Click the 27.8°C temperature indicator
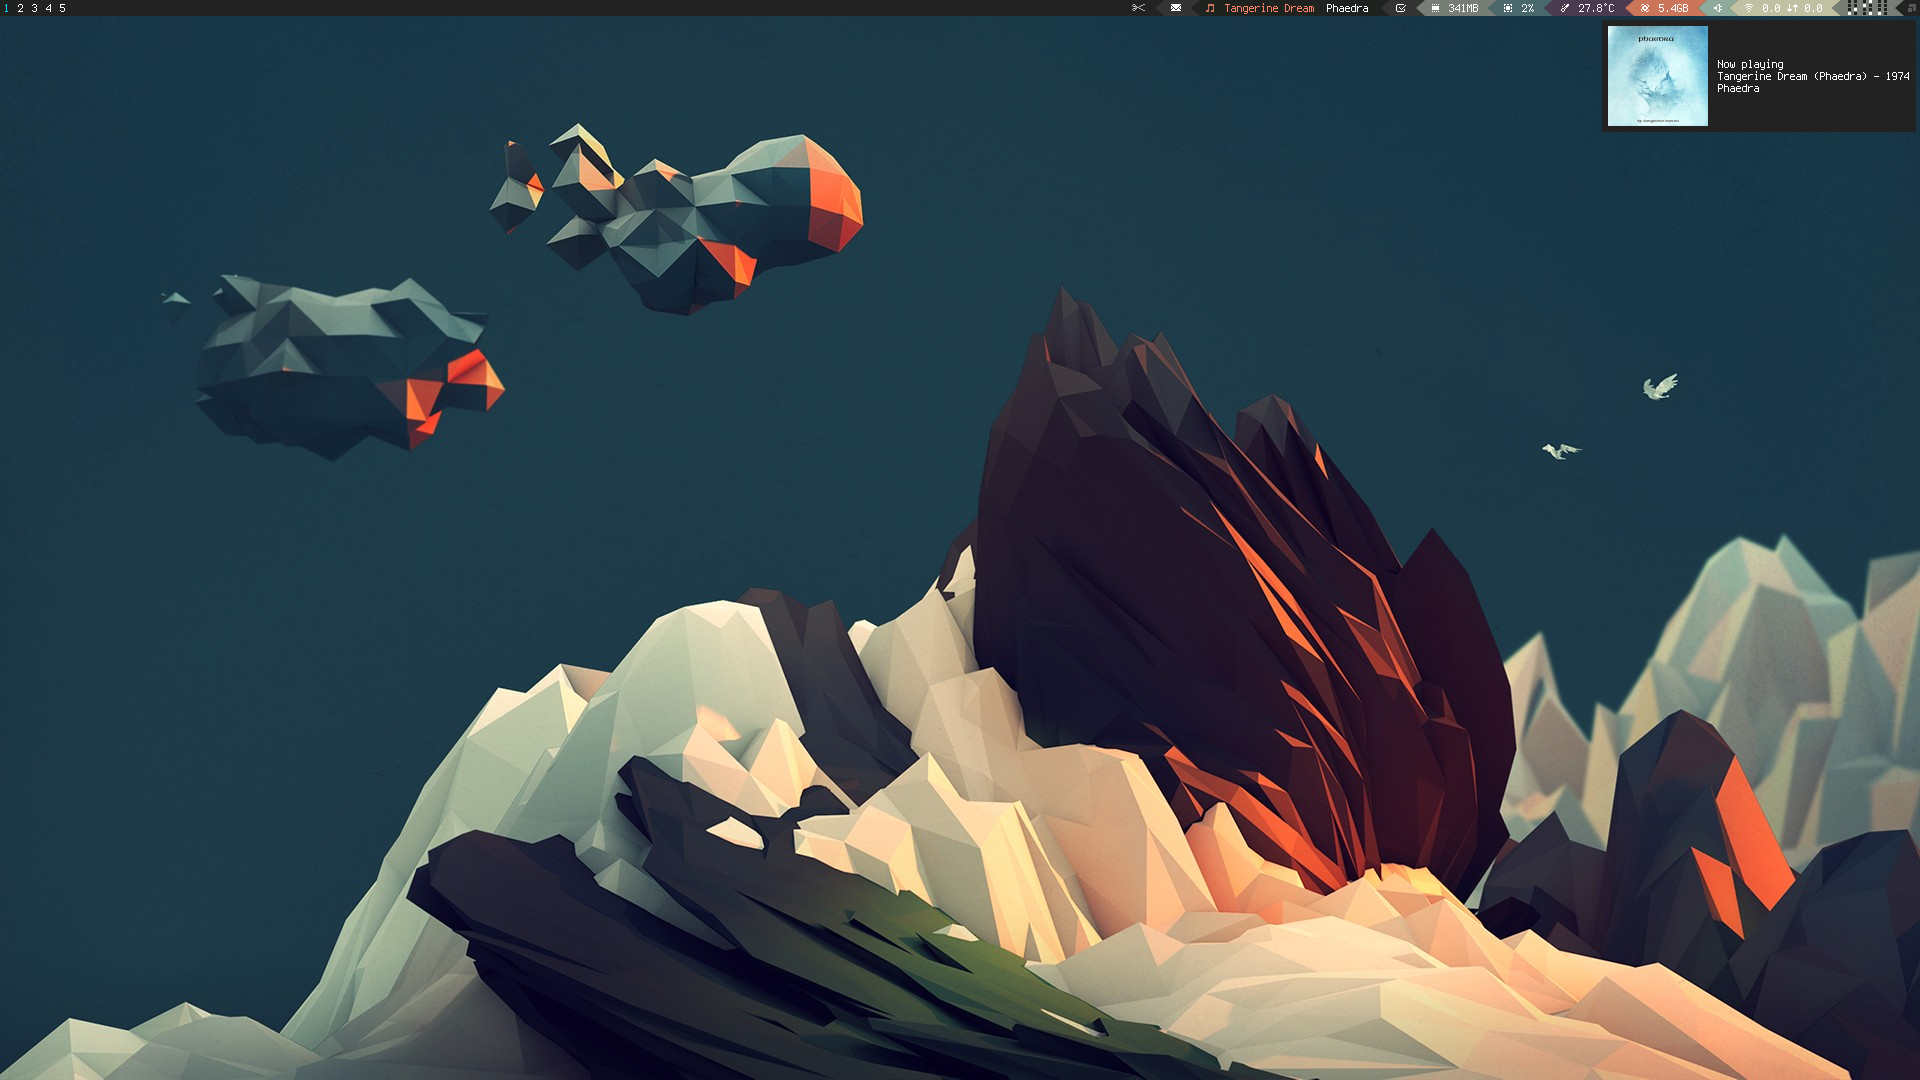The width and height of the screenshot is (1920, 1080). point(1588,8)
